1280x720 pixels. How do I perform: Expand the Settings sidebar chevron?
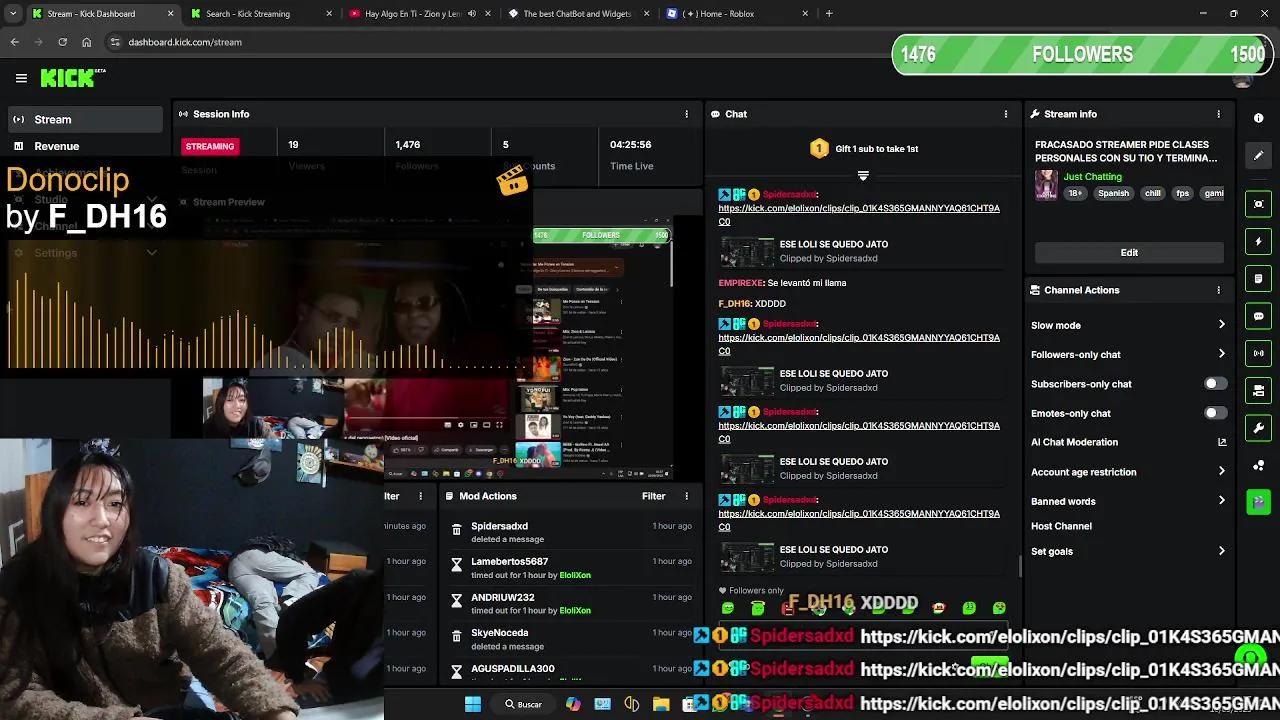pyautogui.click(x=152, y=253)
